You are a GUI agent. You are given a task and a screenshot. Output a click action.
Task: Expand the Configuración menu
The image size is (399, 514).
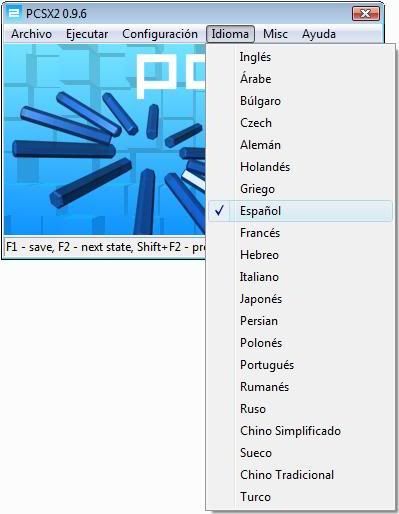(x=160, y=34)
